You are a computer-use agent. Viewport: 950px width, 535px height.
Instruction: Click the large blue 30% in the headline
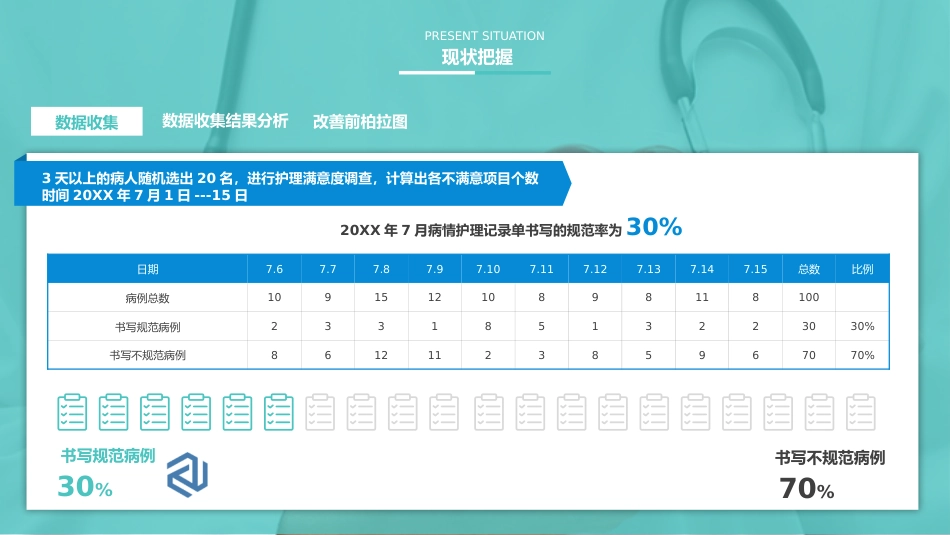[654, 227]
